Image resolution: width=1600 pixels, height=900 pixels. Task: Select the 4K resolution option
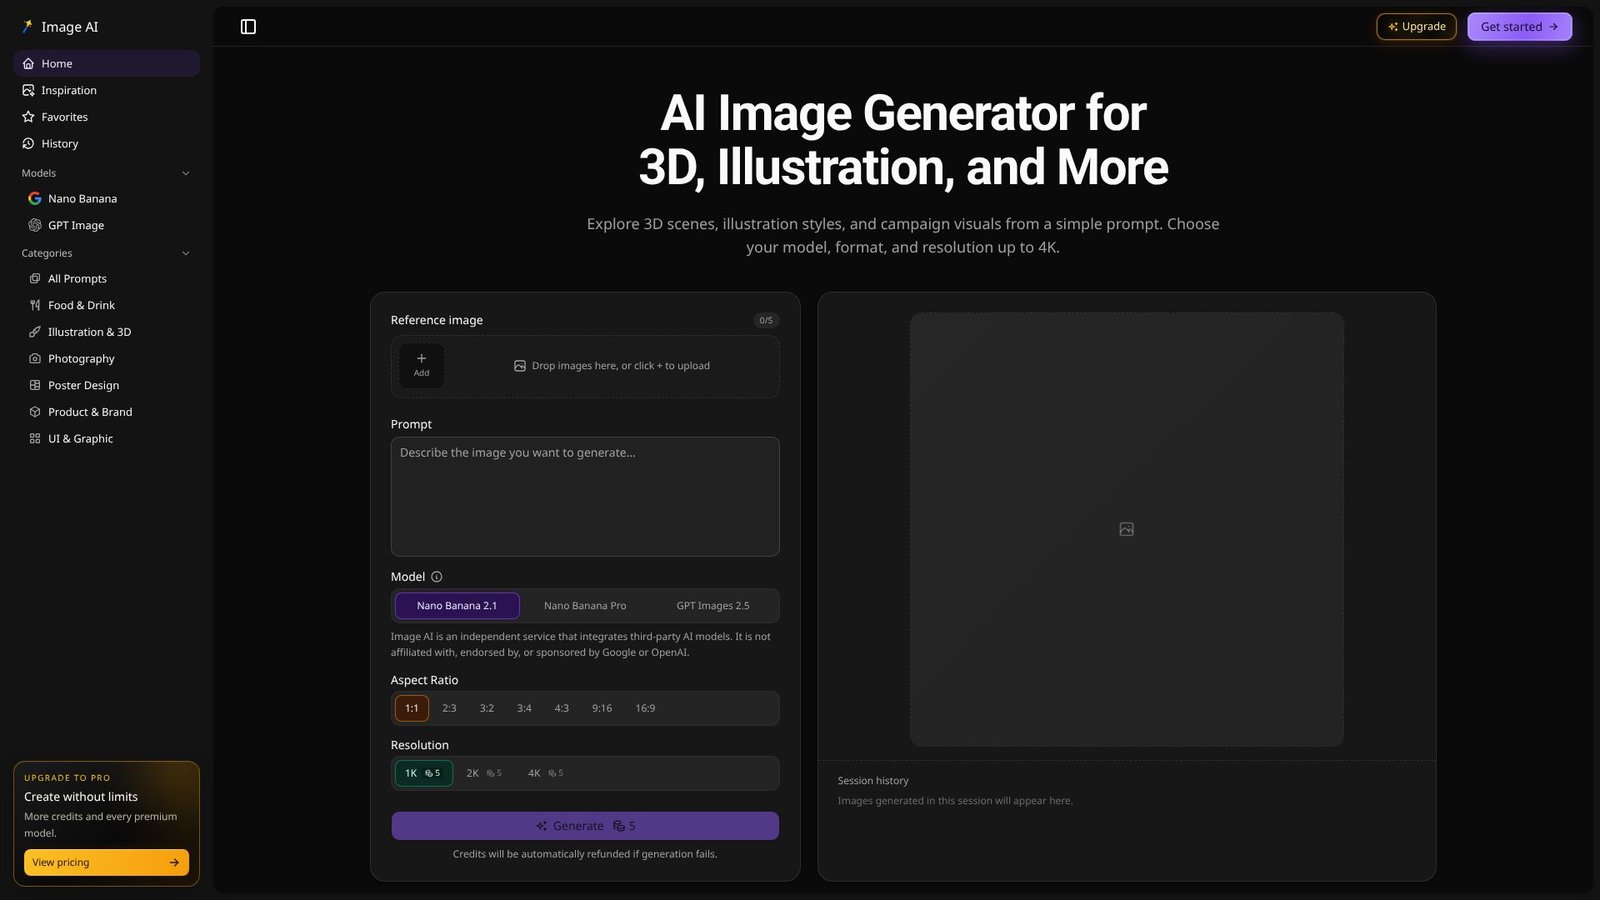(x=546, y=773)
